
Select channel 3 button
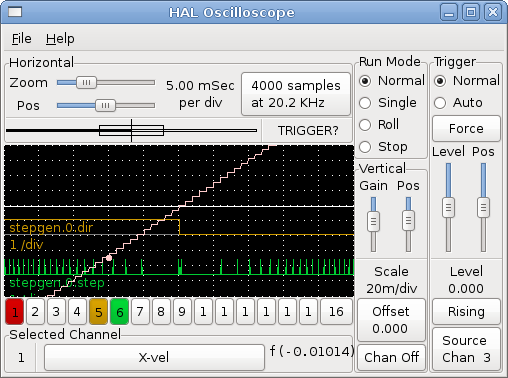coord(56,312)
